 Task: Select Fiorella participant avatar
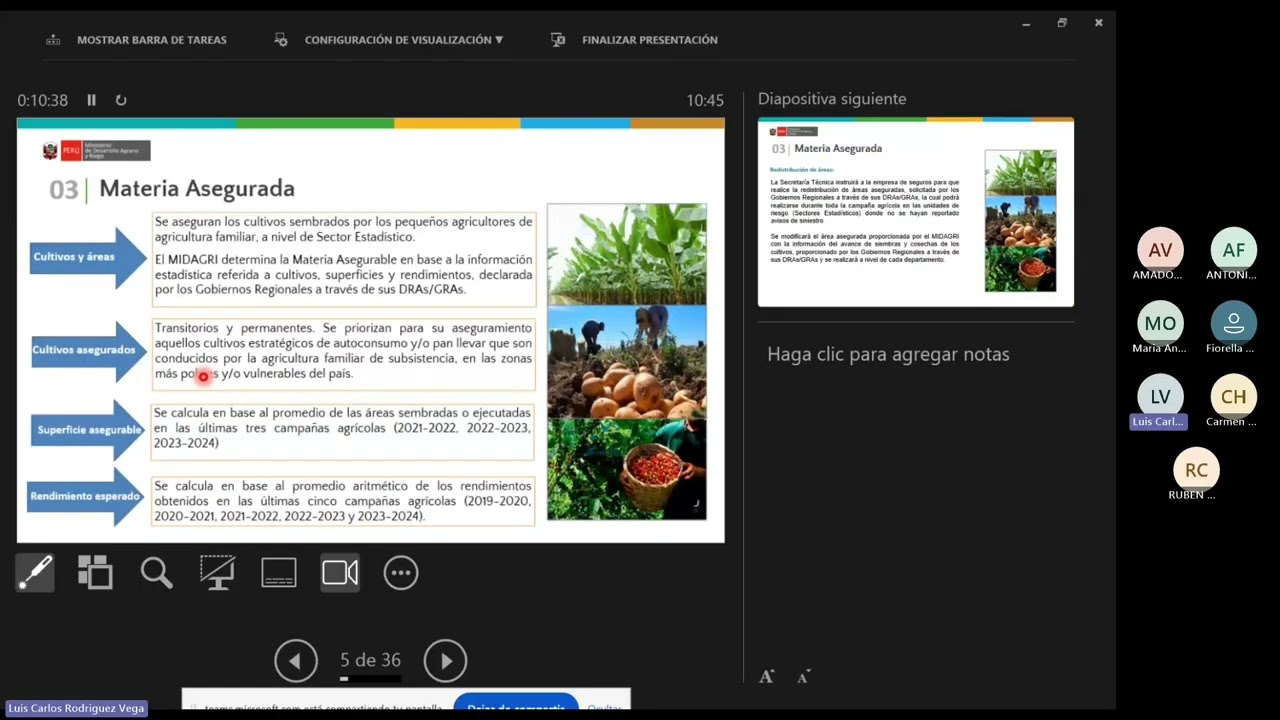1233,323
